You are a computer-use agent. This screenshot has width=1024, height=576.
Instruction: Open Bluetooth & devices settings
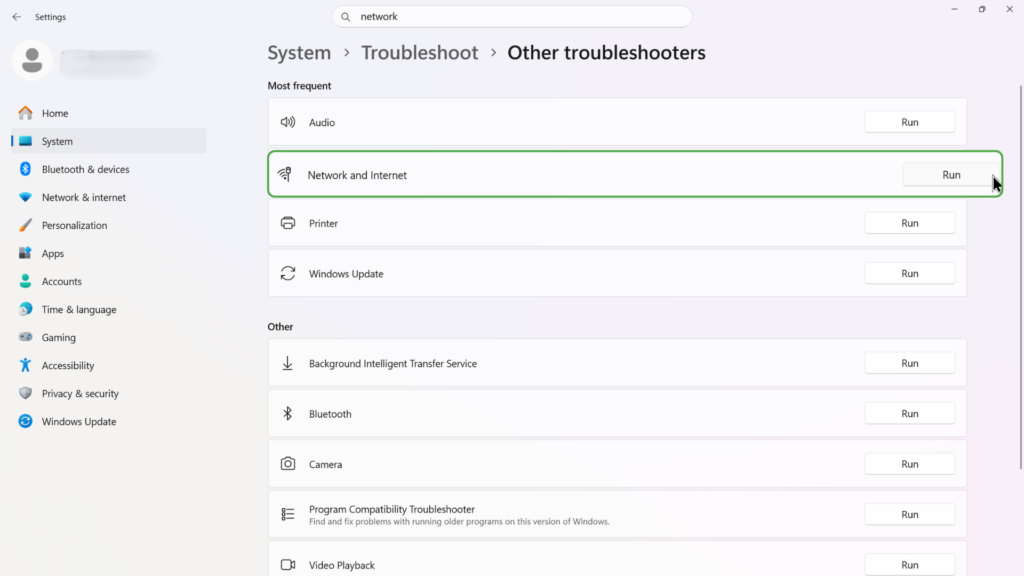pos(108,169)
